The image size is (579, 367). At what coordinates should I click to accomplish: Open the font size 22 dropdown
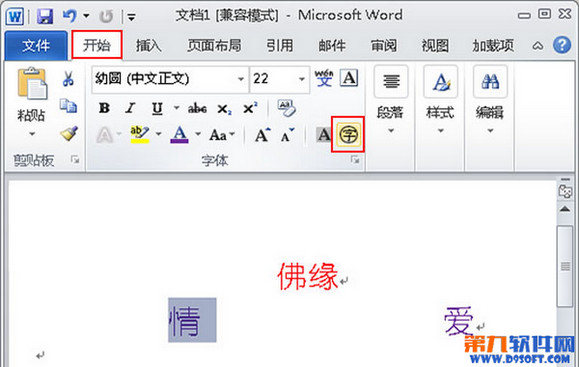coord(302,79)
